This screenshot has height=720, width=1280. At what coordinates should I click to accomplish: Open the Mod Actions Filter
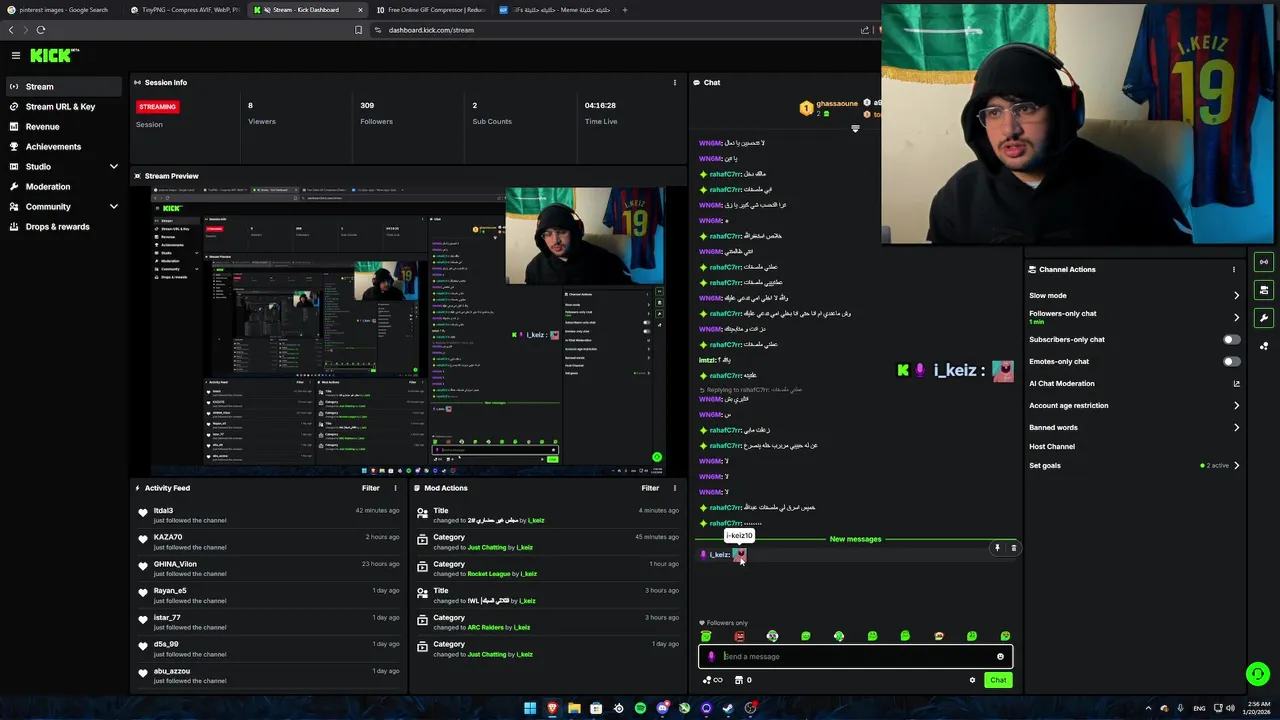[x=650, y=488]
